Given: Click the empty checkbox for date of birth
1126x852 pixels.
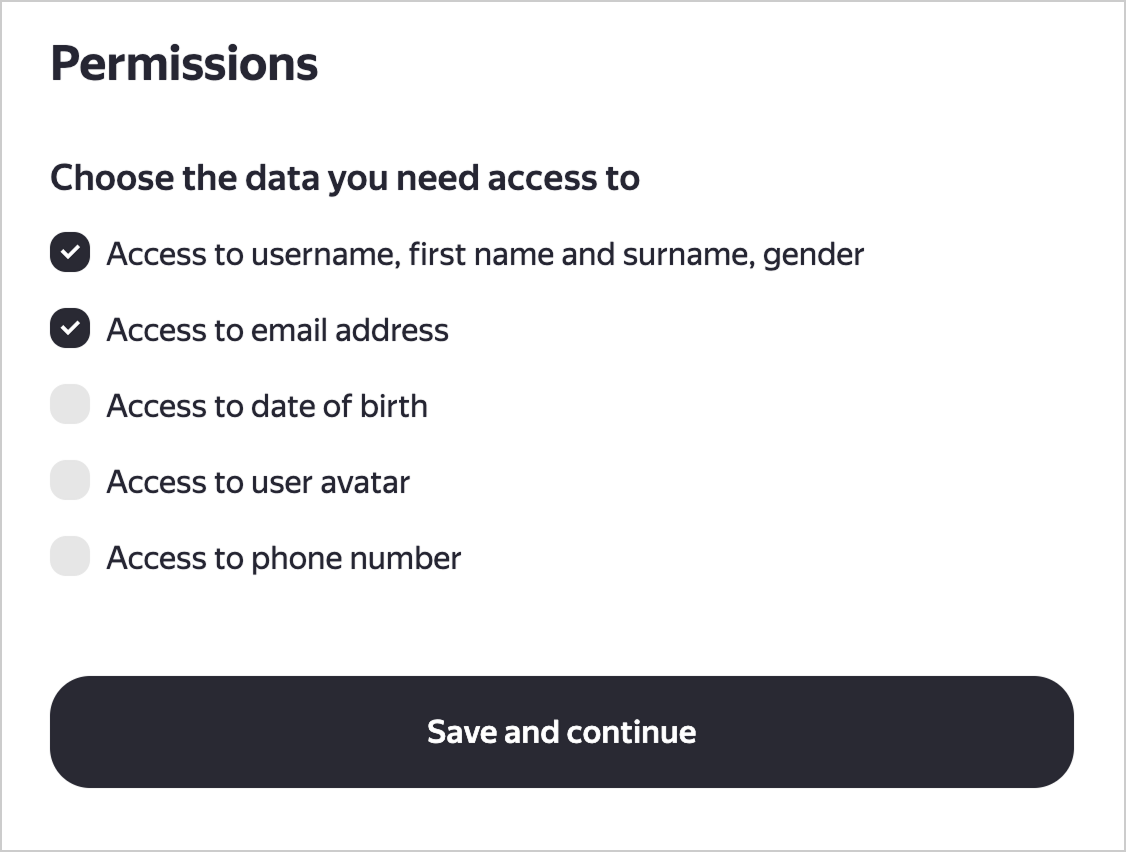Looking at the screenshot, I should point(69,404).
